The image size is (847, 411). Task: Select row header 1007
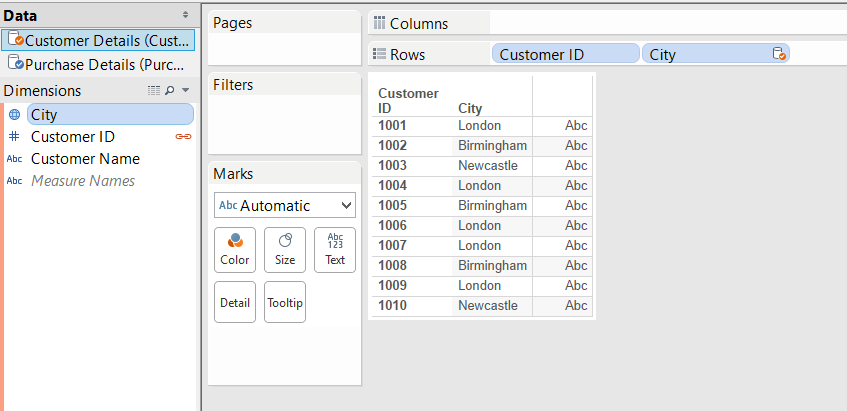tap(392, 246)
